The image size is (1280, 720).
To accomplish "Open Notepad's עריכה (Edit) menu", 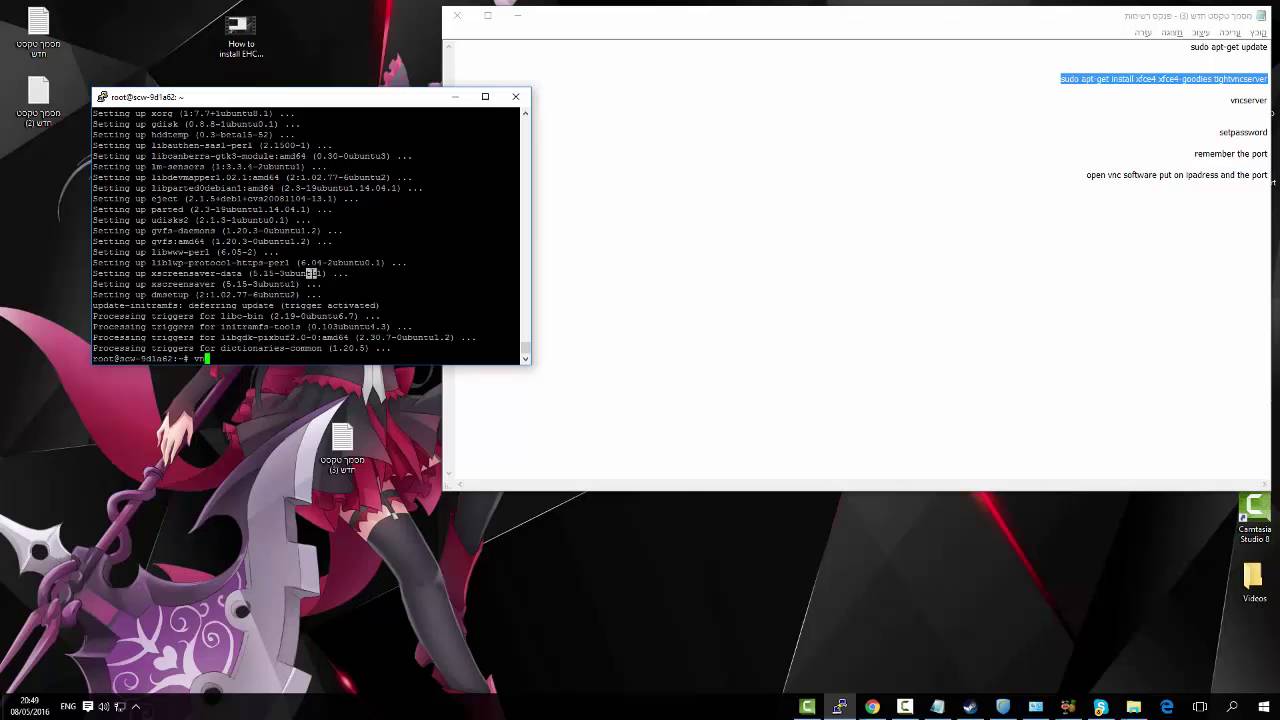I will click(x=1230, y=33).
